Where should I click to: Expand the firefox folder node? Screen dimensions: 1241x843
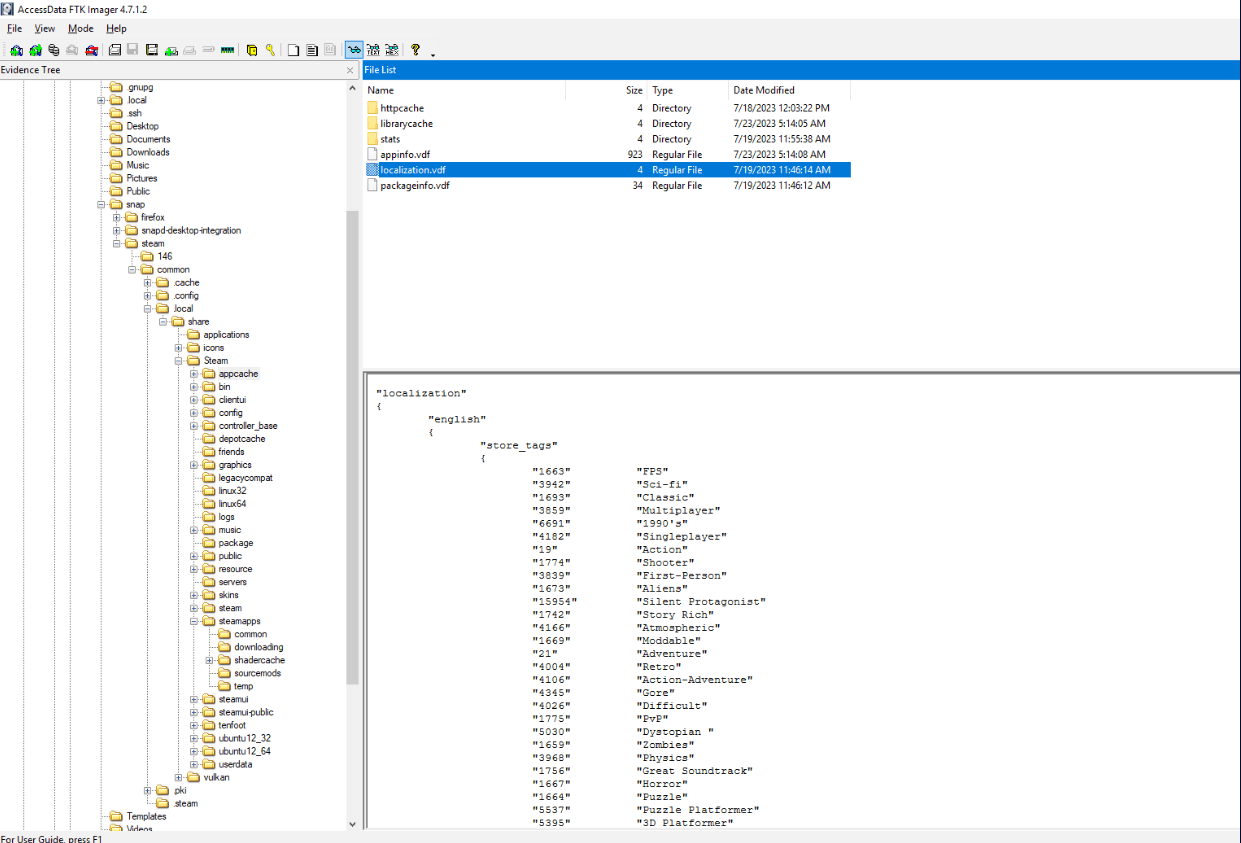coord(117,217)
